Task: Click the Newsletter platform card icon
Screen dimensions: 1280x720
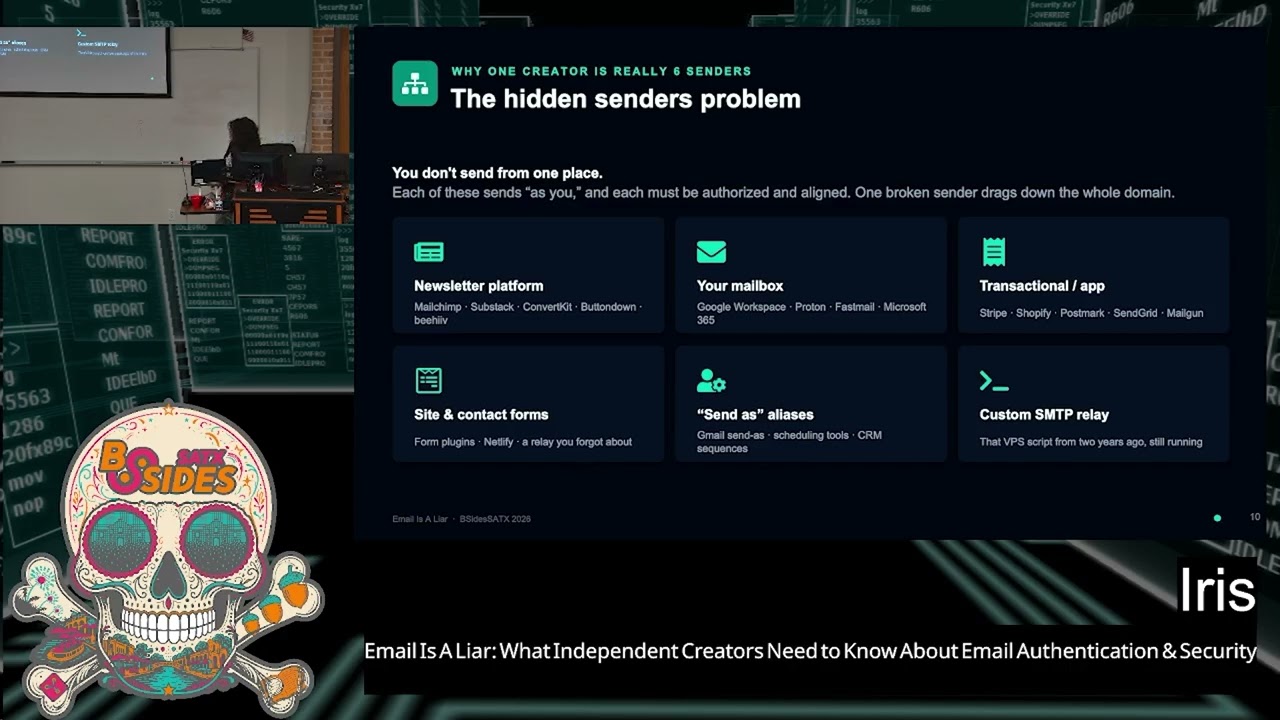Action: coord(429,252)
